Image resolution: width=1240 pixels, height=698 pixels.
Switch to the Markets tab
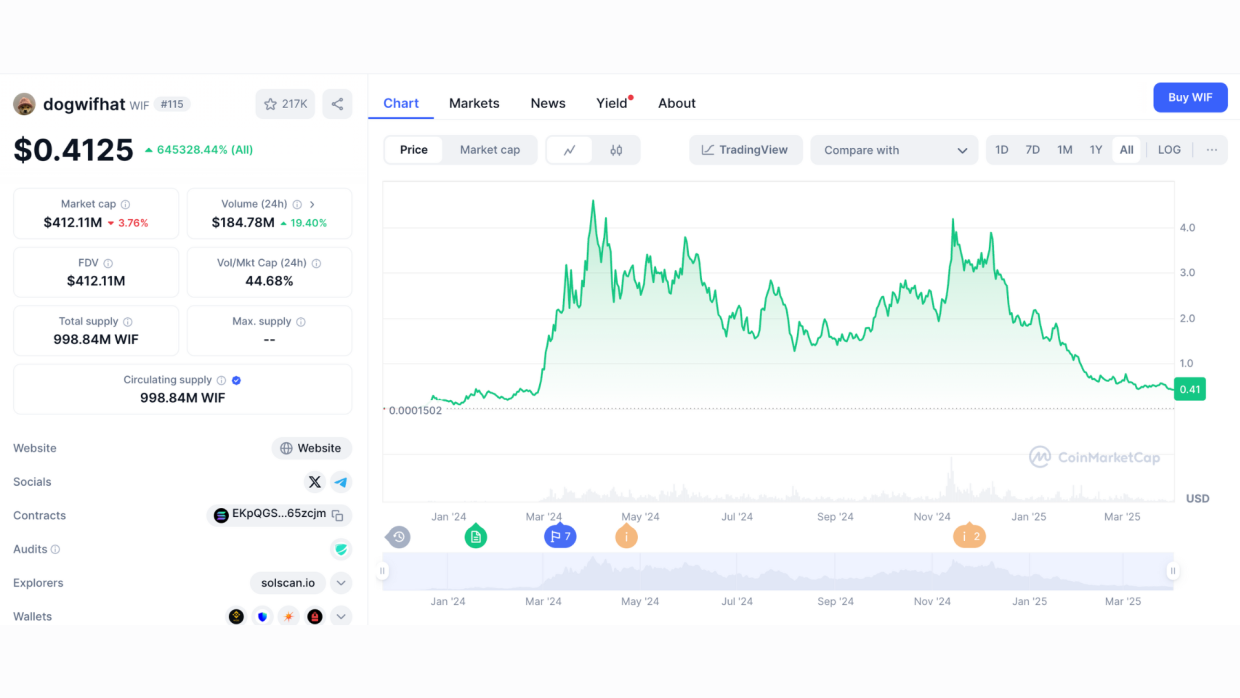click(474, 103)
